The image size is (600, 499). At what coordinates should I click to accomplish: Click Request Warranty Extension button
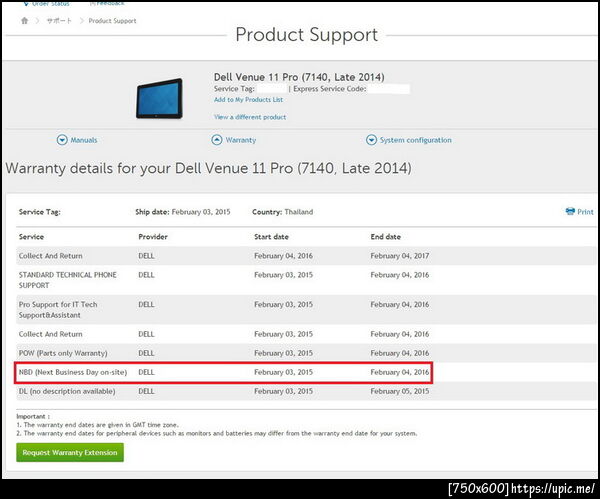(x=70, y=452)
